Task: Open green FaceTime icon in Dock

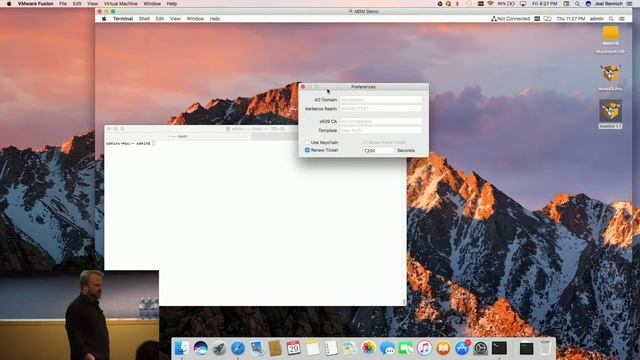Action: [406, 348]
